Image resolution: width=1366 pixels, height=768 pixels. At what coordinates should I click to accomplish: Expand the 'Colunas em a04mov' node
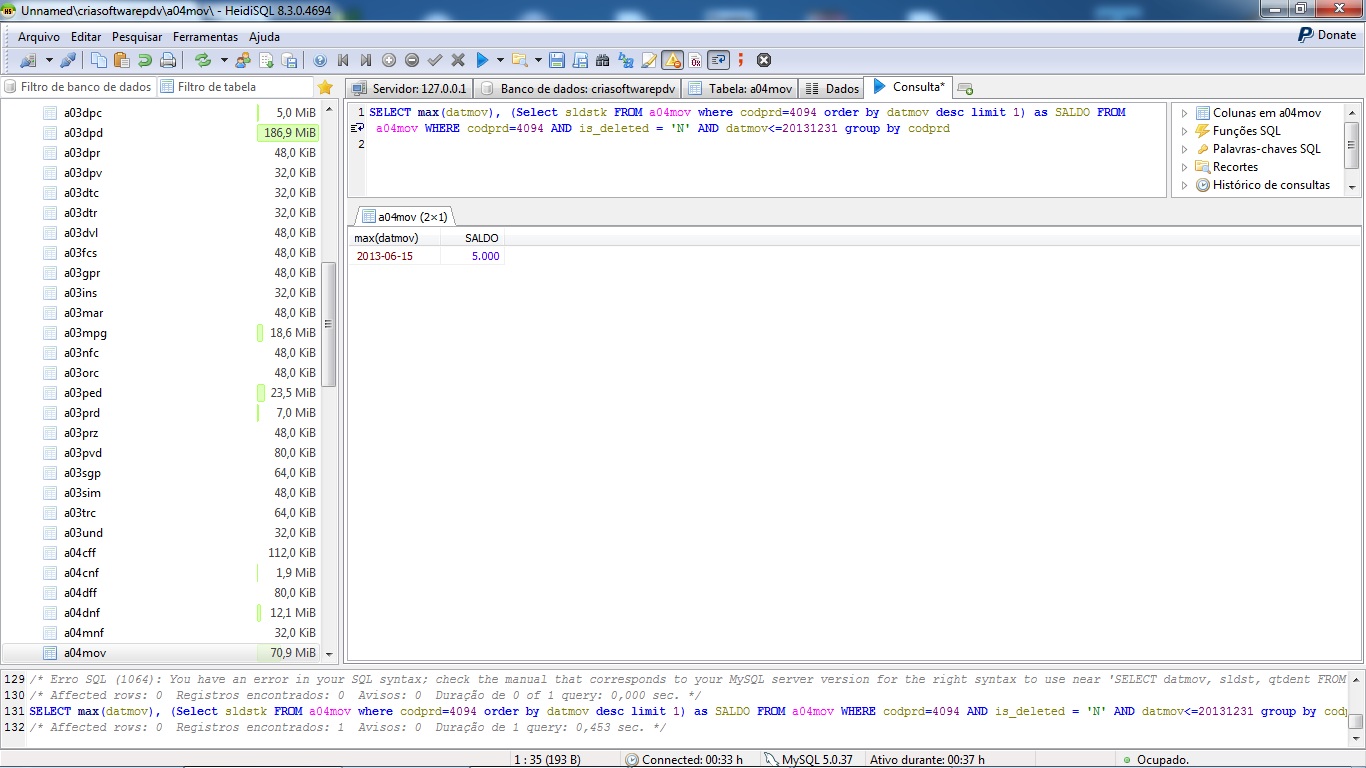pyautogui.click(x=1185, y=113)
